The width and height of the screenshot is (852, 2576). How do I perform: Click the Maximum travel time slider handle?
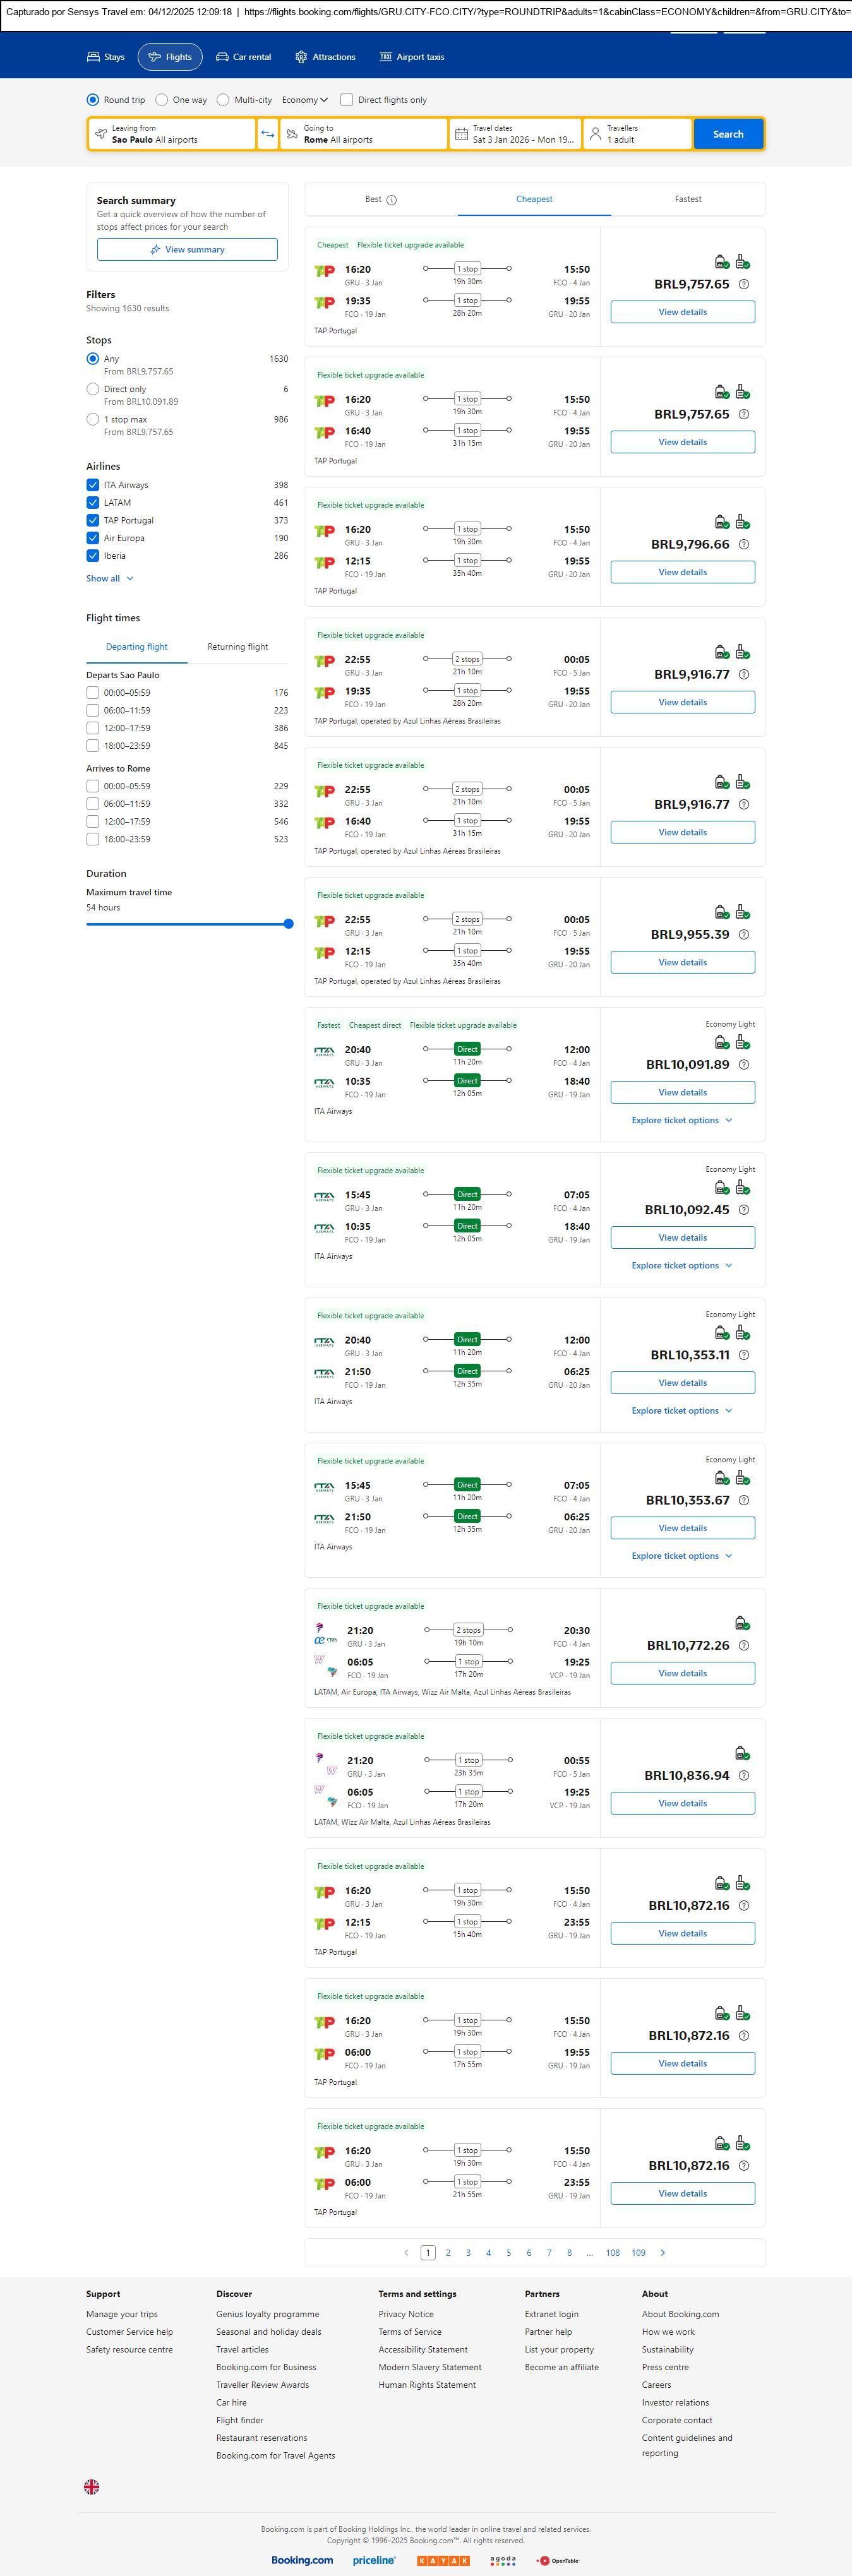(x=288, y=924)
